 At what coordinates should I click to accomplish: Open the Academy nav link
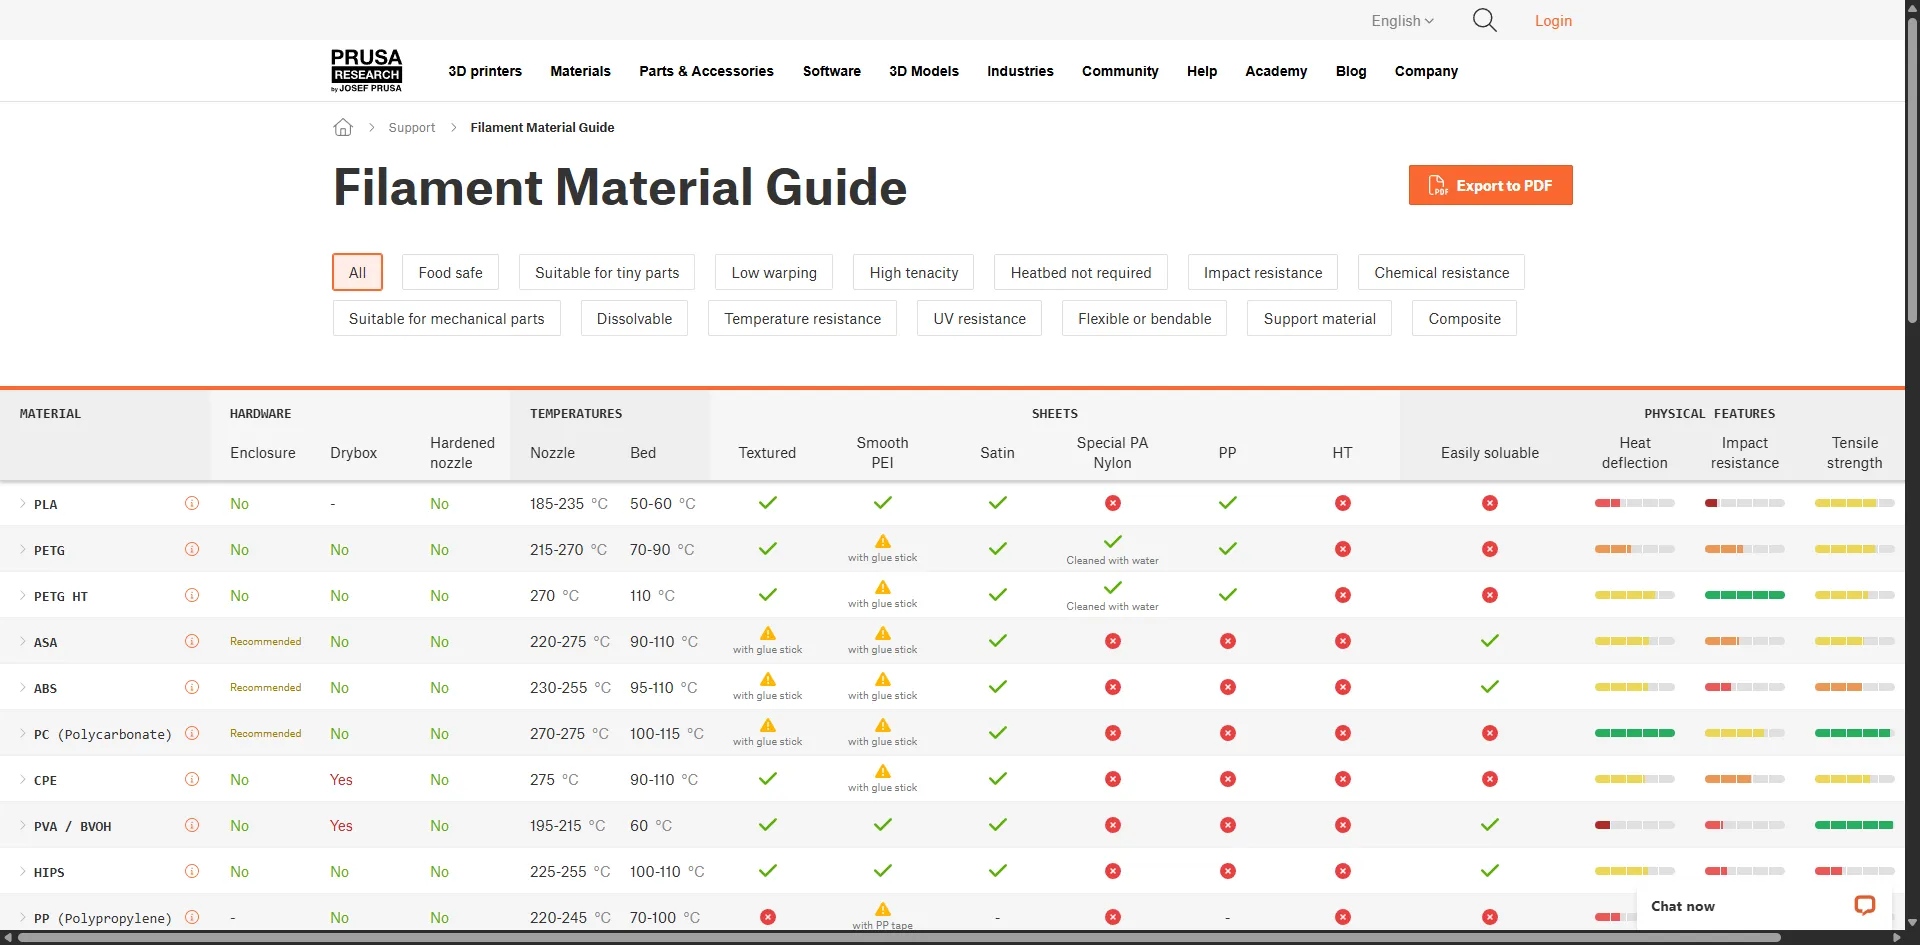coord(1276,71)
